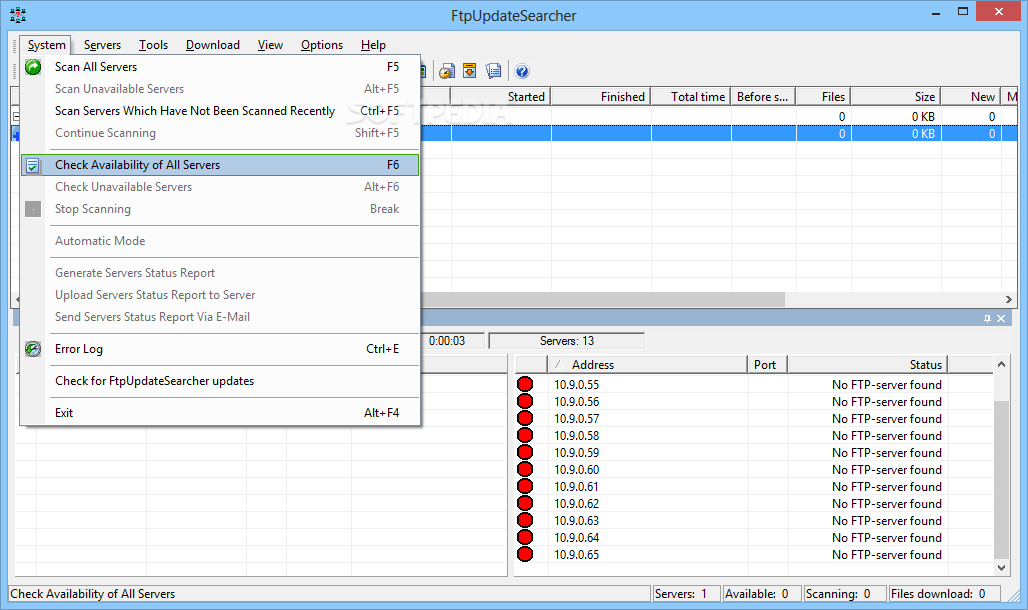Click the report-with-clock toolbar icon
Screen dimensions: 1028x610
[x=447, y=71]
